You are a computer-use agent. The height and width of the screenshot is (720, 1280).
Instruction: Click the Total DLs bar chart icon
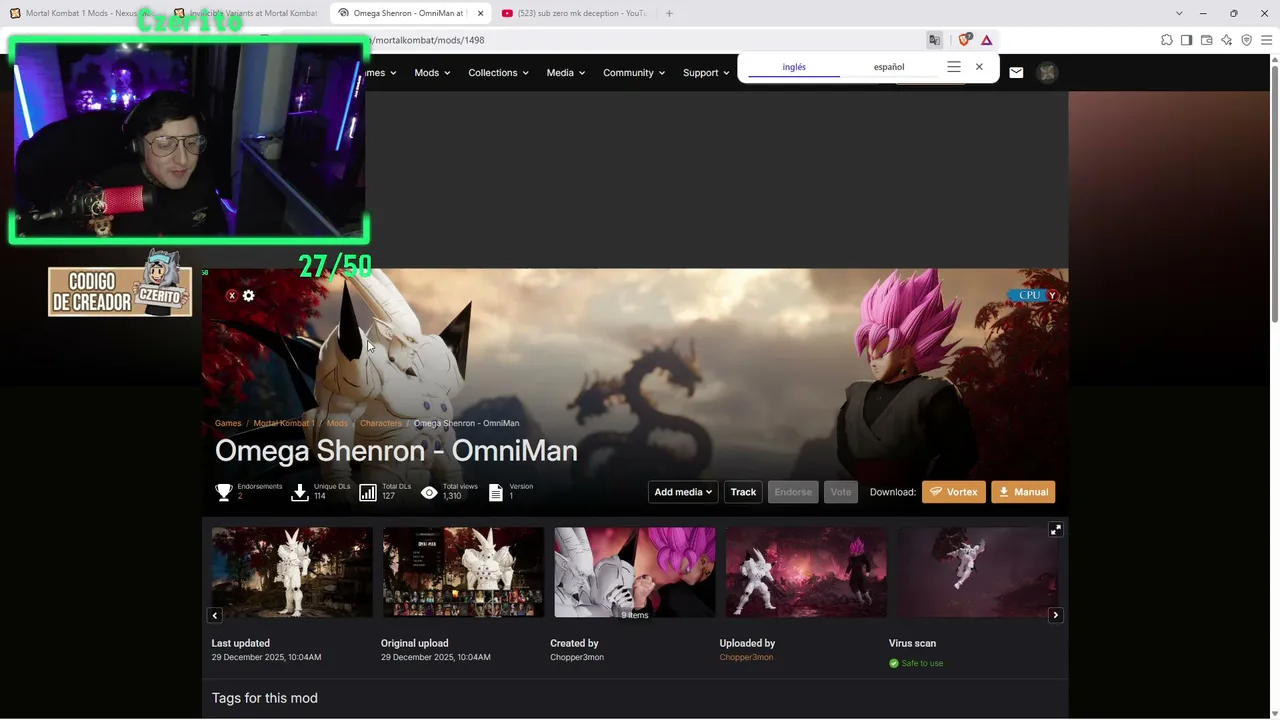point(368,492)
